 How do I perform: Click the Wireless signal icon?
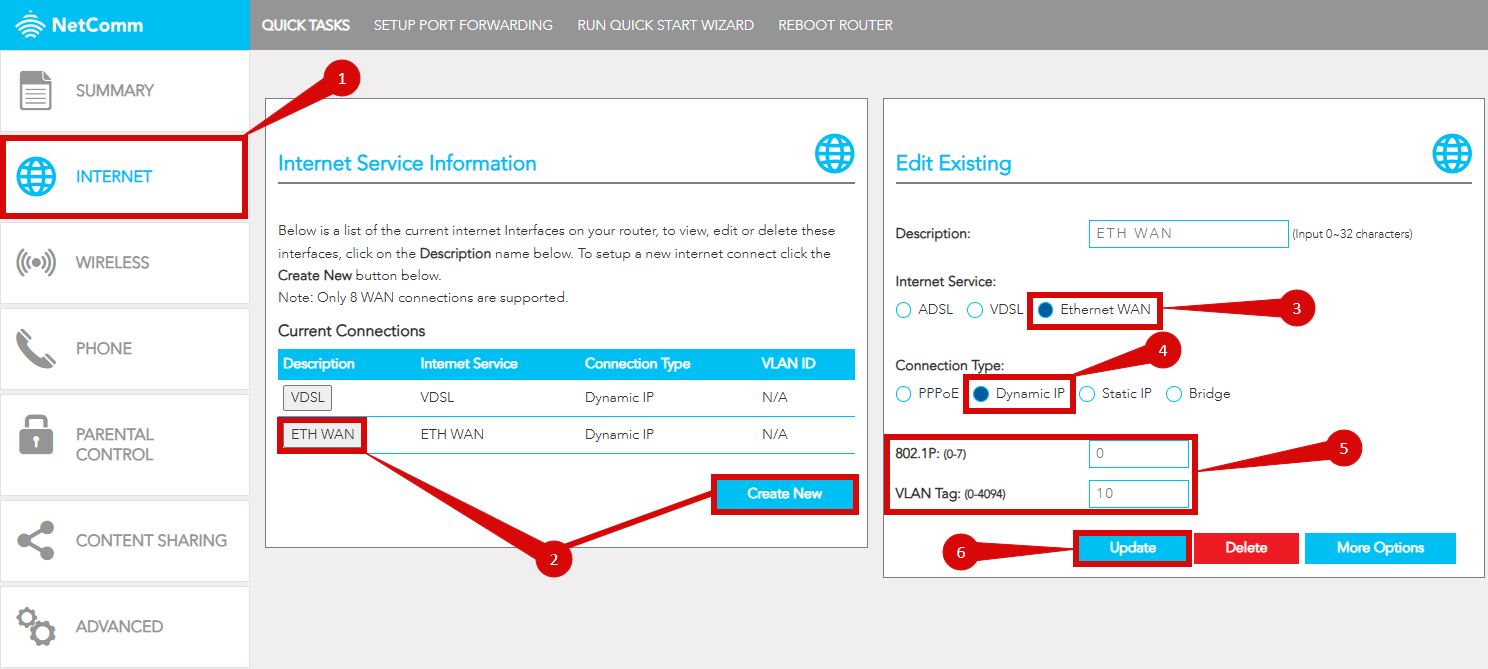[x=36, y=263]
